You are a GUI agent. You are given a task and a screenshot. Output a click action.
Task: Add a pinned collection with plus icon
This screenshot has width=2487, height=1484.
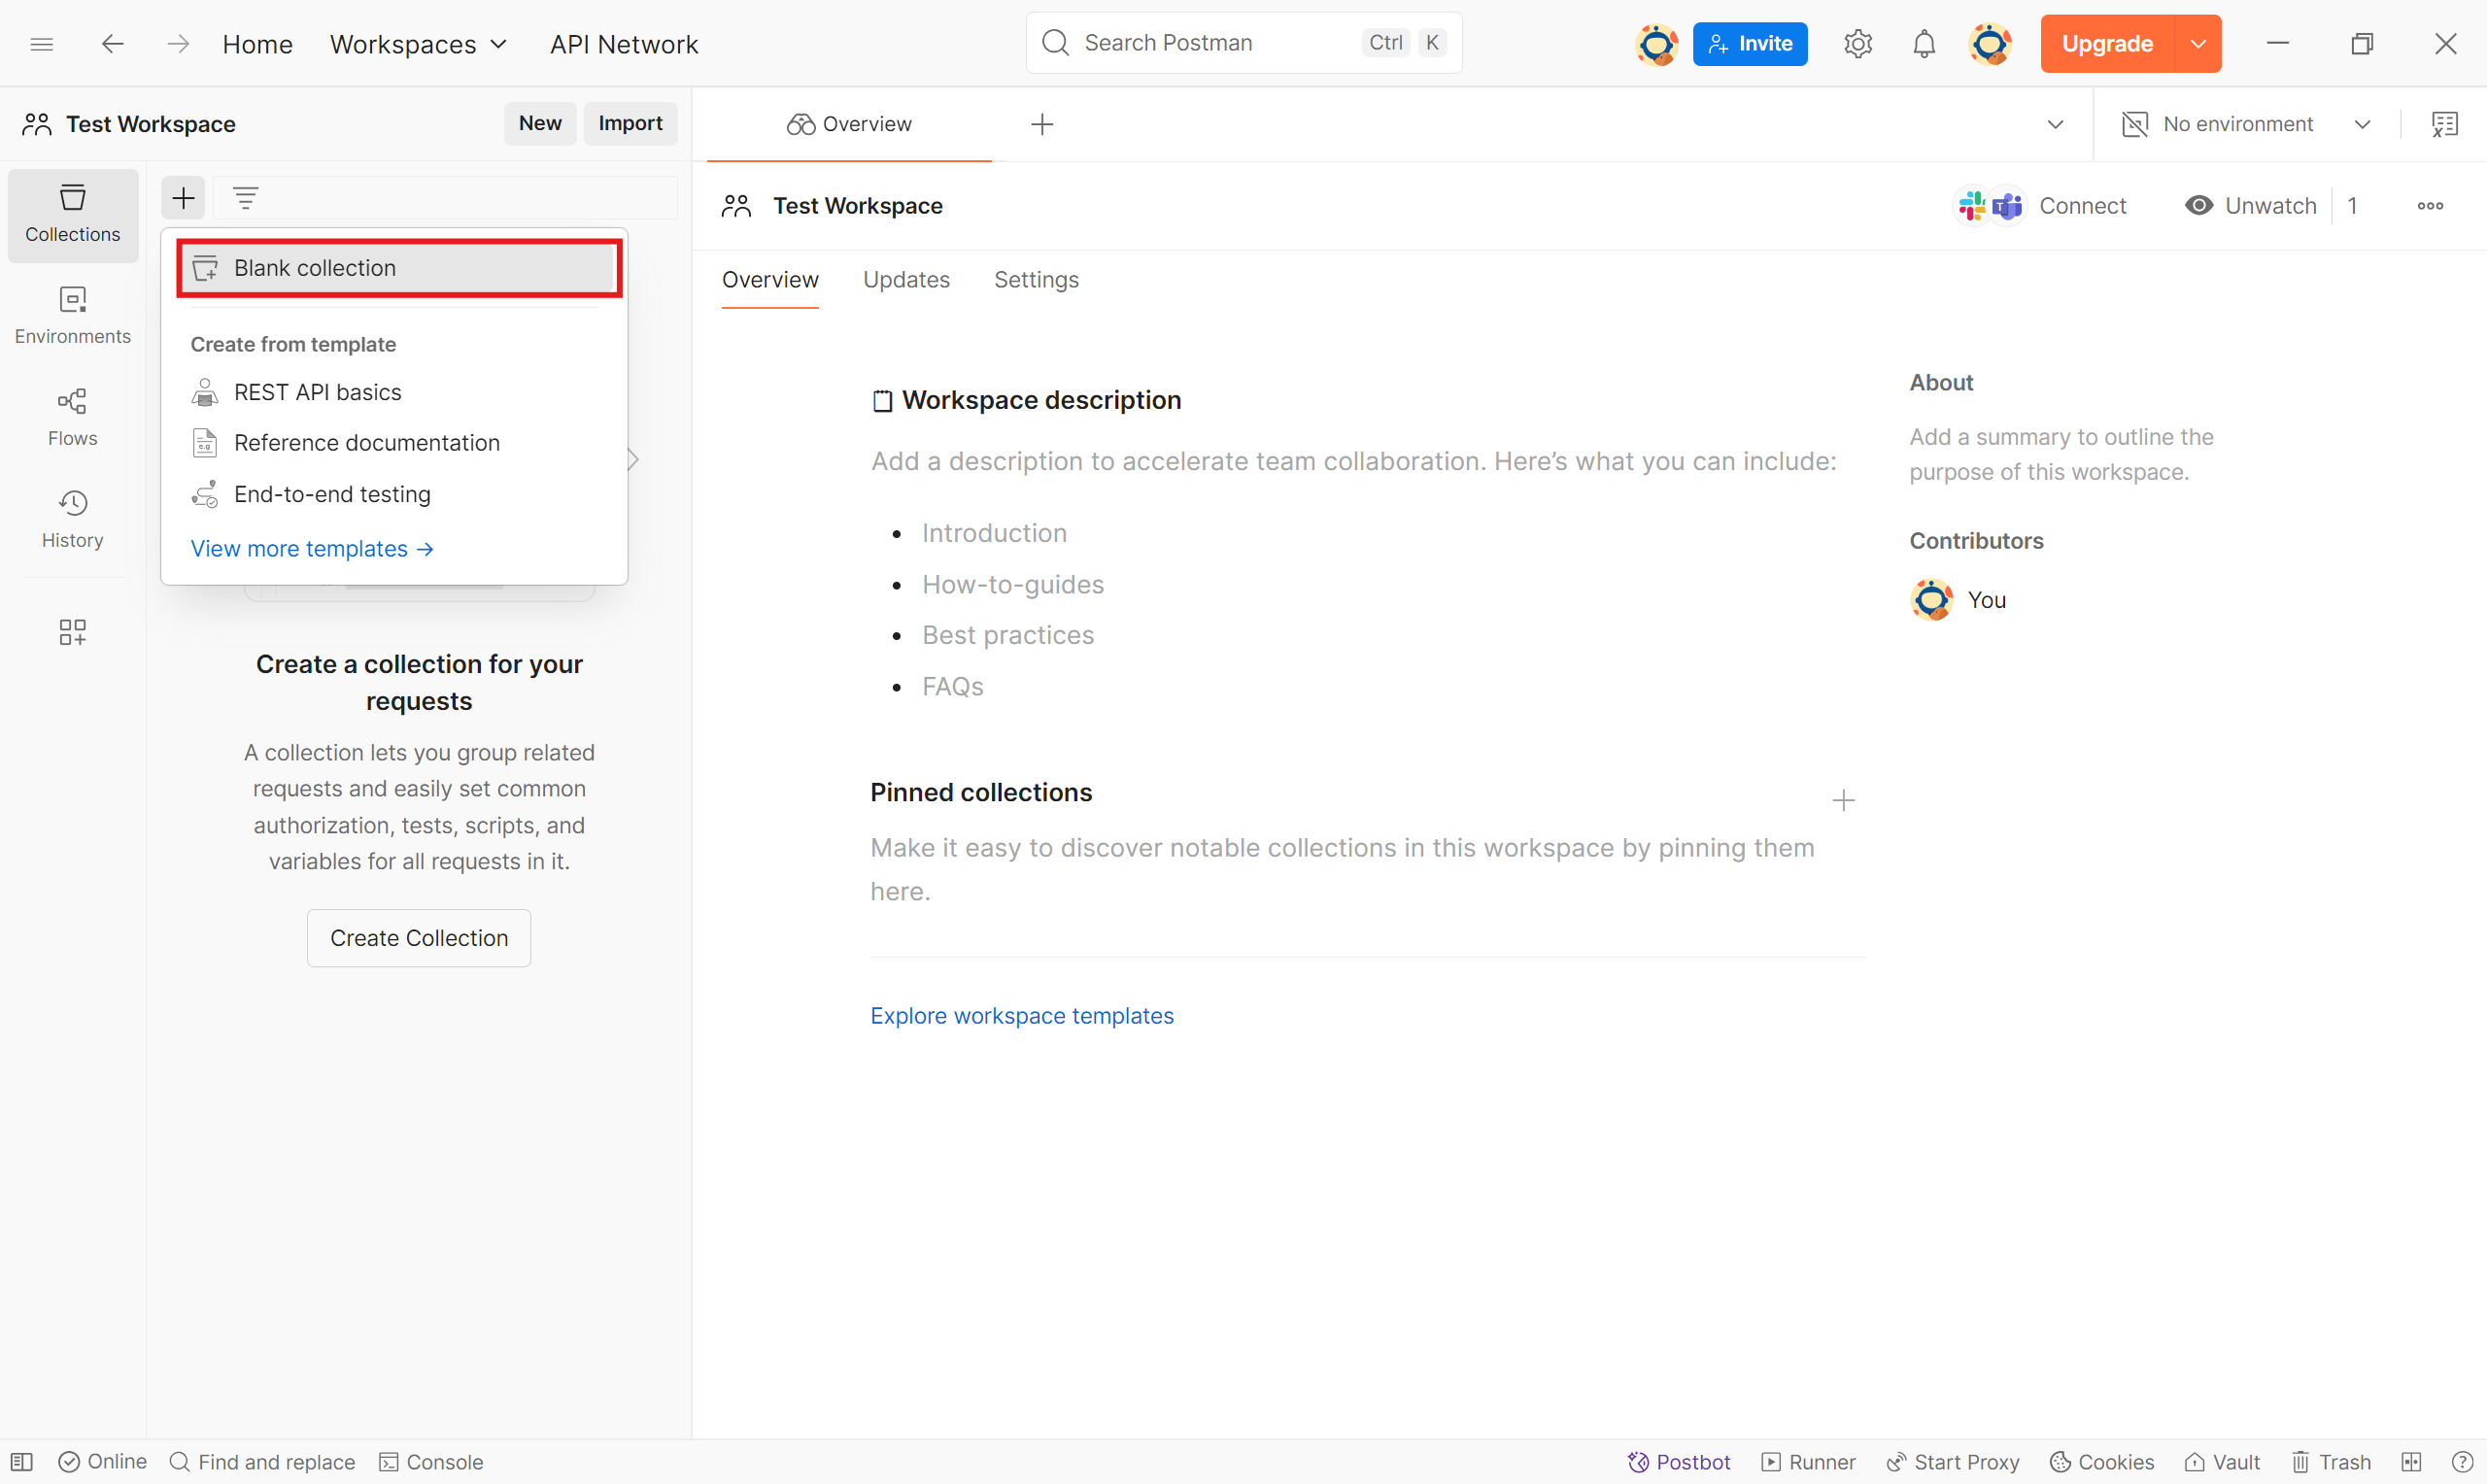(x=1843, y=800)
